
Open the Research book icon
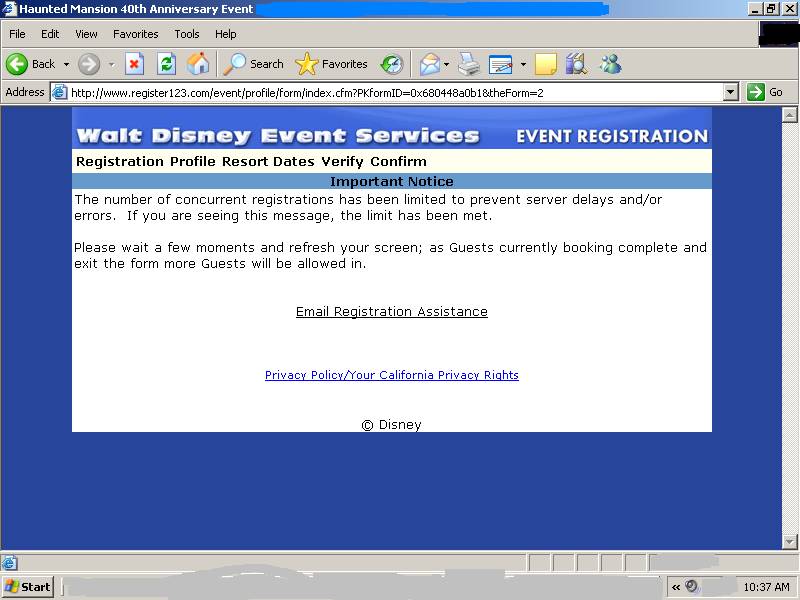click(577, 64)
